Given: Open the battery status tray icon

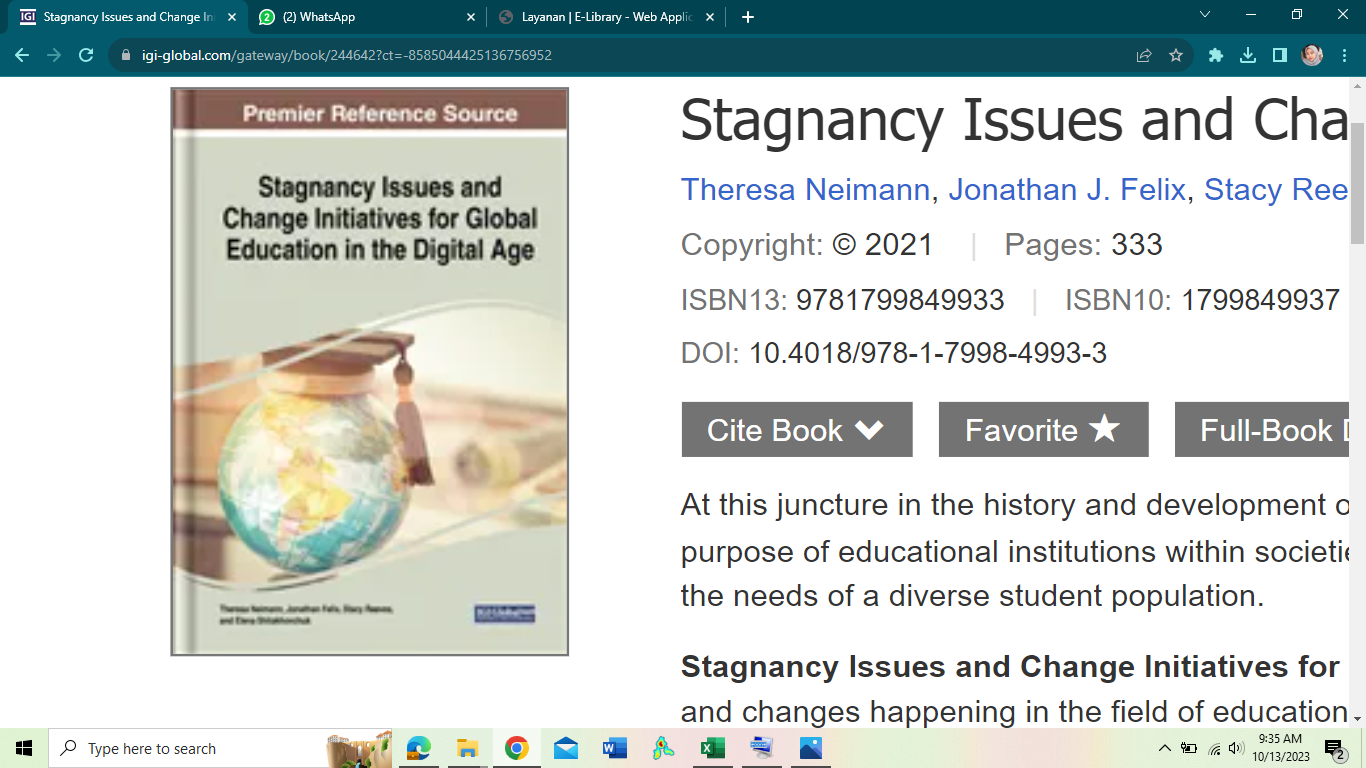Looking at the screenshot, I should tap(1189, 748).
